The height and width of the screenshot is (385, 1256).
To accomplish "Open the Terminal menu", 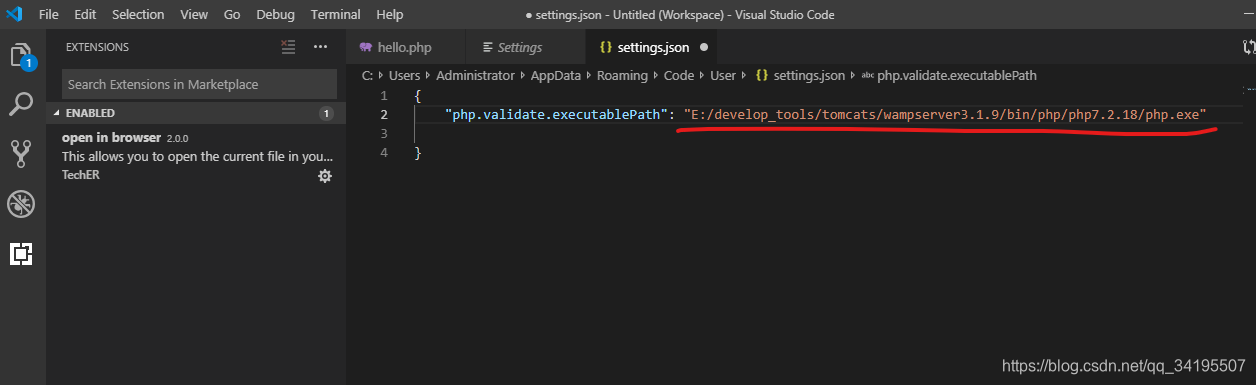I will pos(336,15).
